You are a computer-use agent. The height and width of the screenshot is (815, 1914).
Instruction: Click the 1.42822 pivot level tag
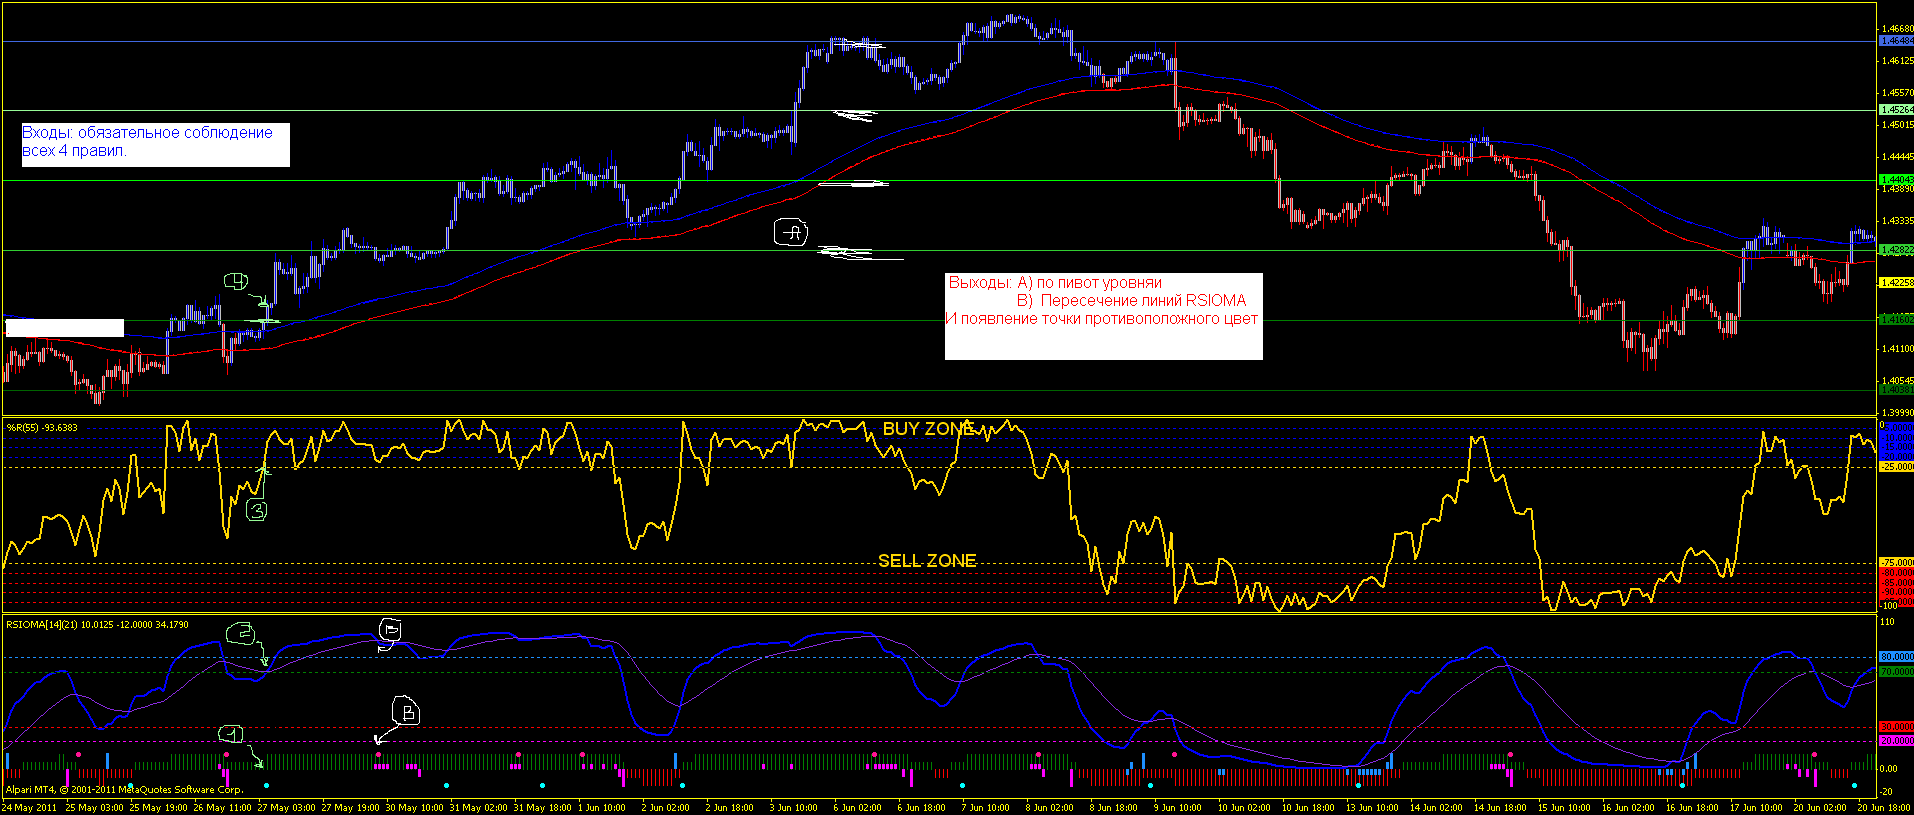(1897, 250)
